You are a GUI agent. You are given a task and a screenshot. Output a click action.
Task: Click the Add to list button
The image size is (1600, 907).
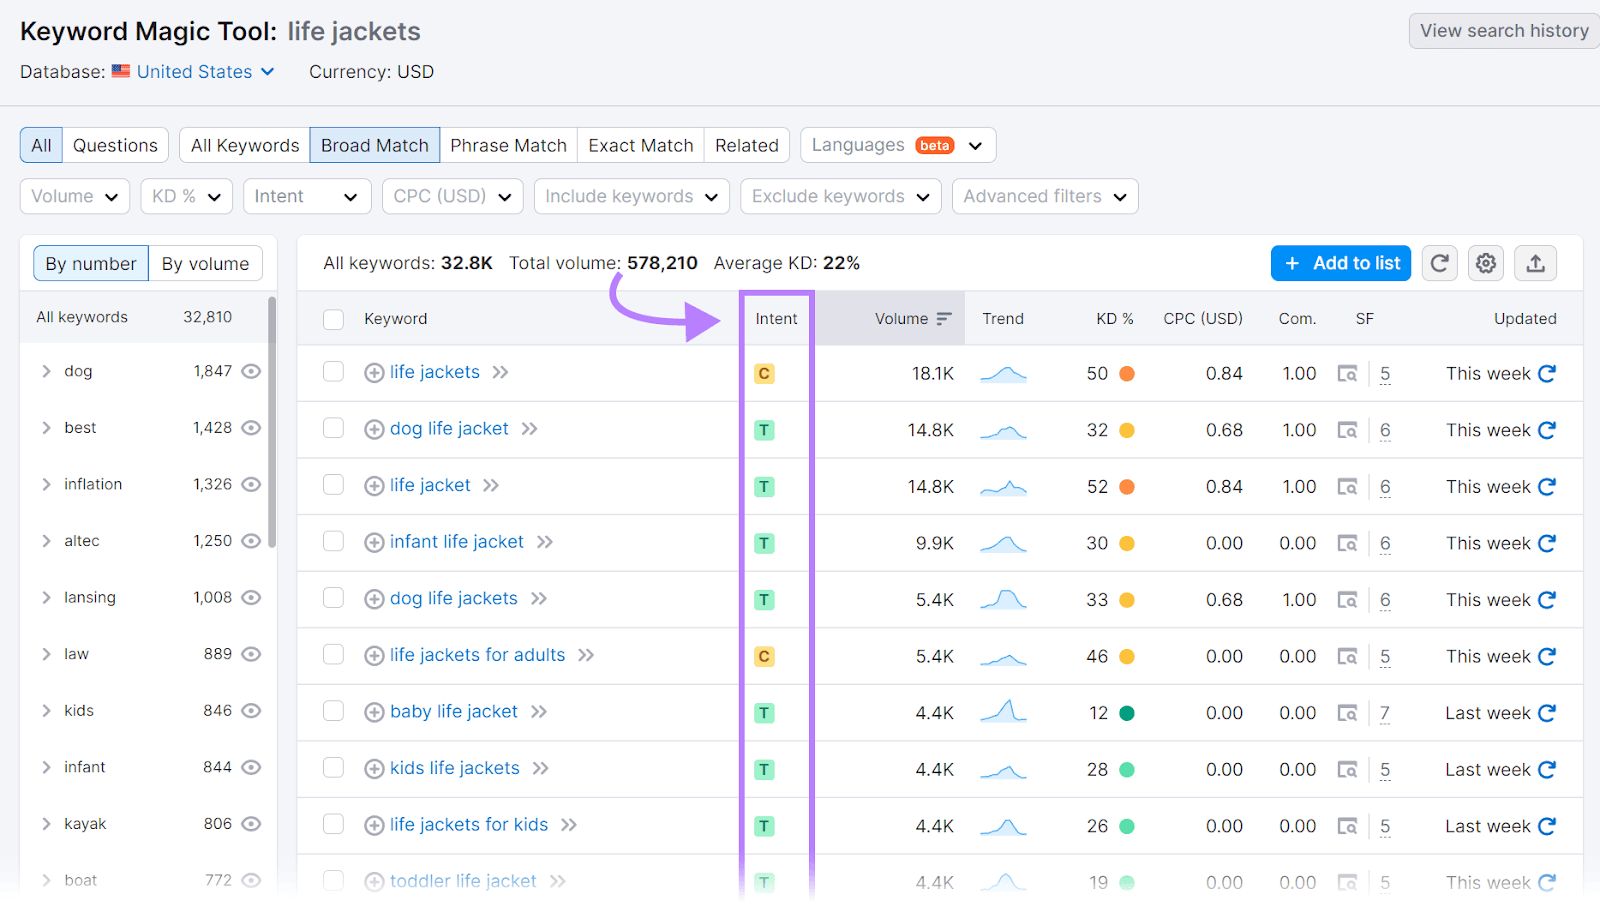pyautogui.click(x=1341, y=263)
